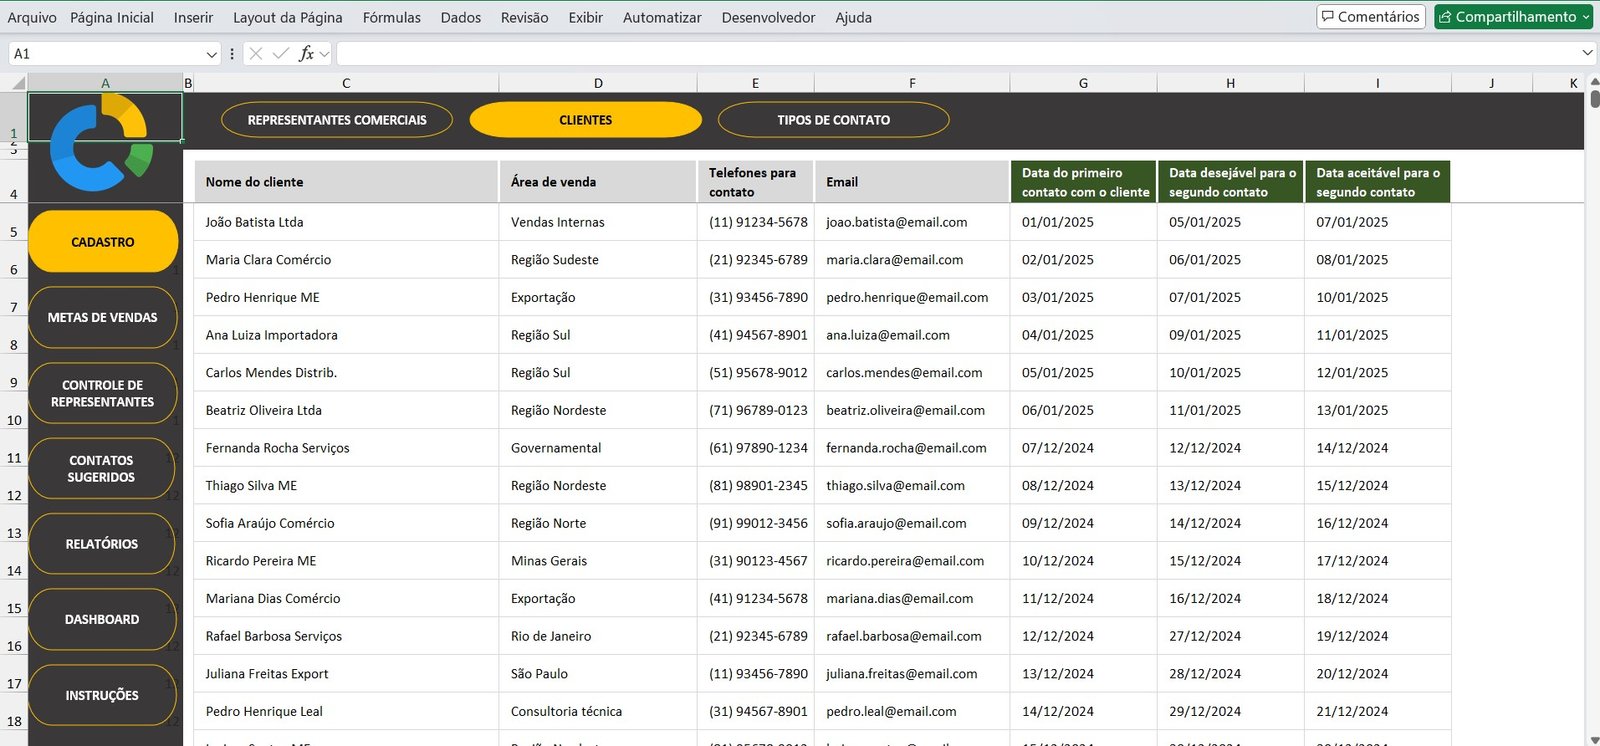The width and height of the screenshot is (1600, 746).
Task: Select the donut chart logo image
Action: 100,143
